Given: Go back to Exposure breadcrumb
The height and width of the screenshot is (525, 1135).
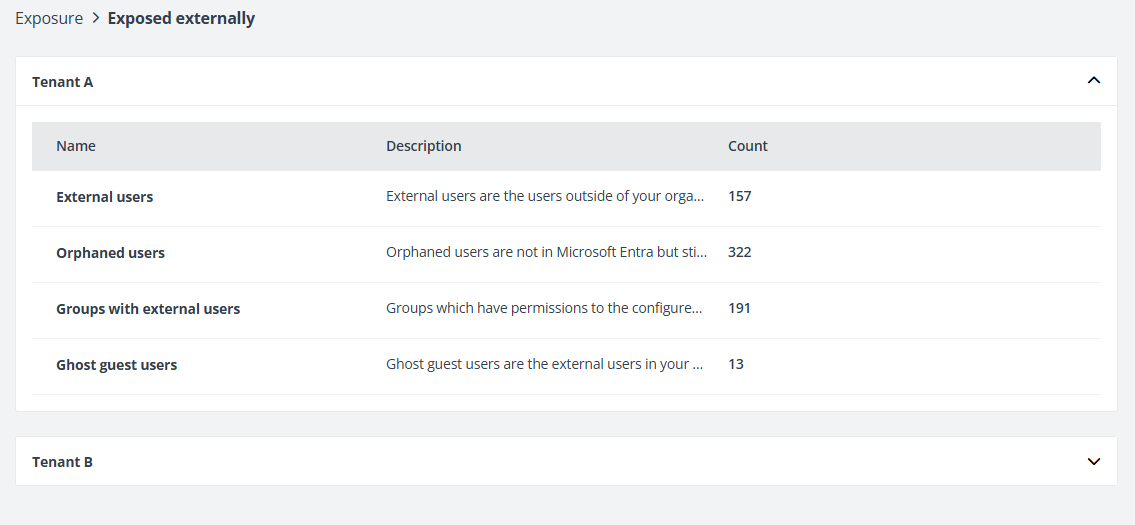Looking at the screenshot, I should (49, 19).
